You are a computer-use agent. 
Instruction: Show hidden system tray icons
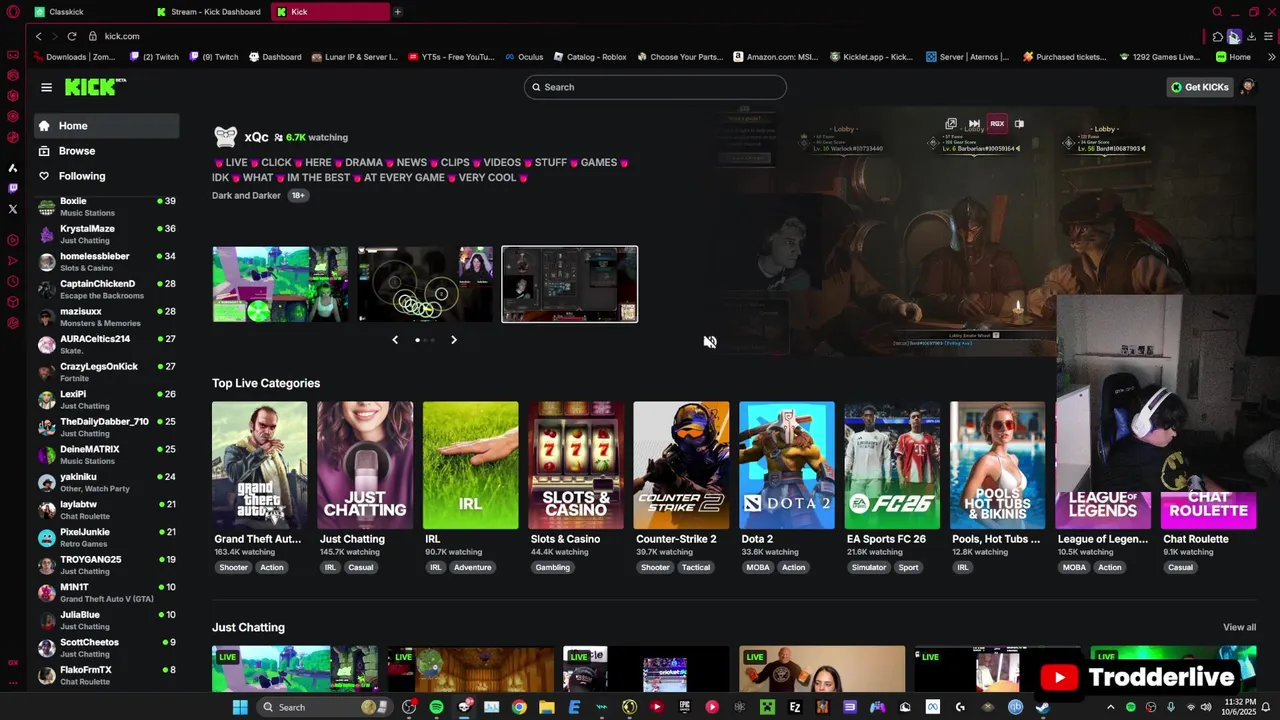click(x=1110, y=707)
